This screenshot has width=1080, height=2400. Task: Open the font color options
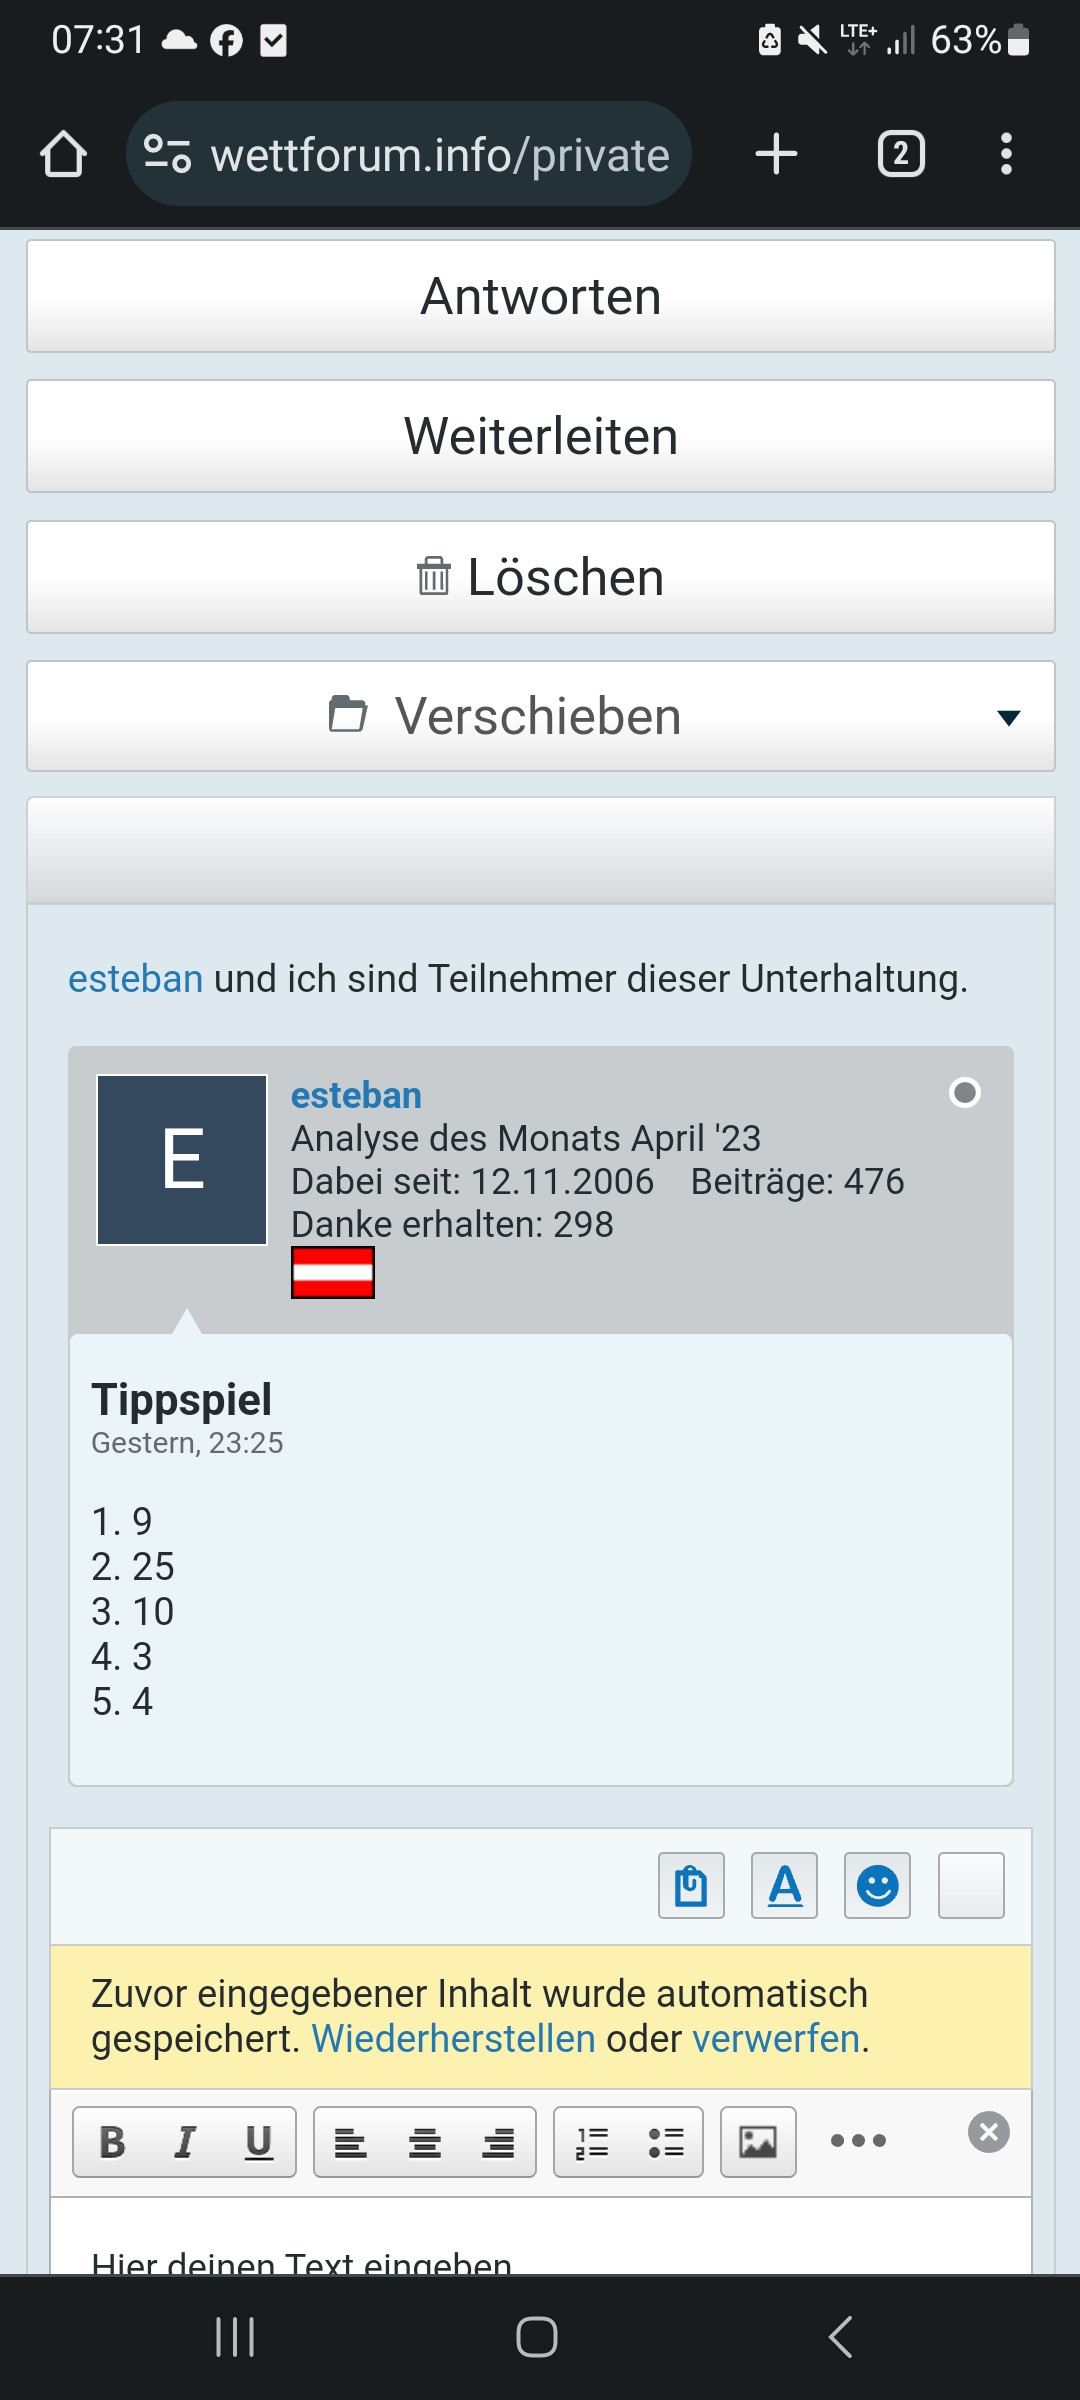tap(784, 1885)
